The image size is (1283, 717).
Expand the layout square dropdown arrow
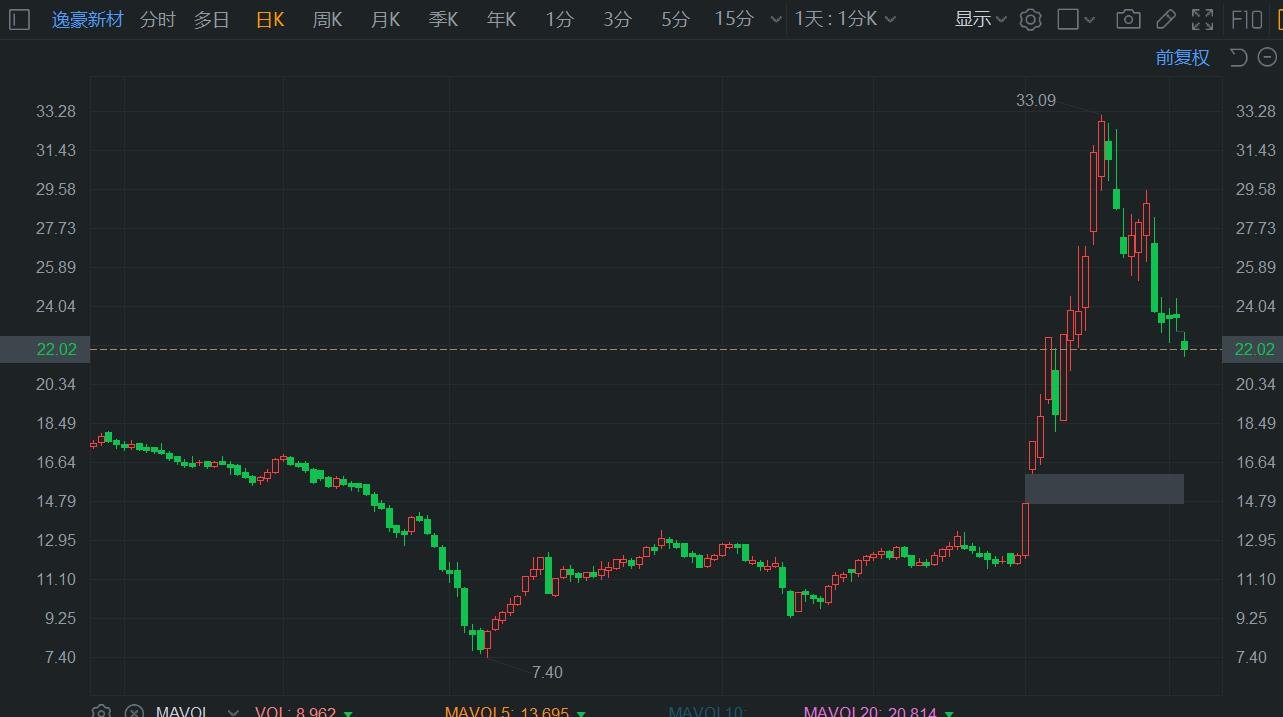[x=1090, y=19]
